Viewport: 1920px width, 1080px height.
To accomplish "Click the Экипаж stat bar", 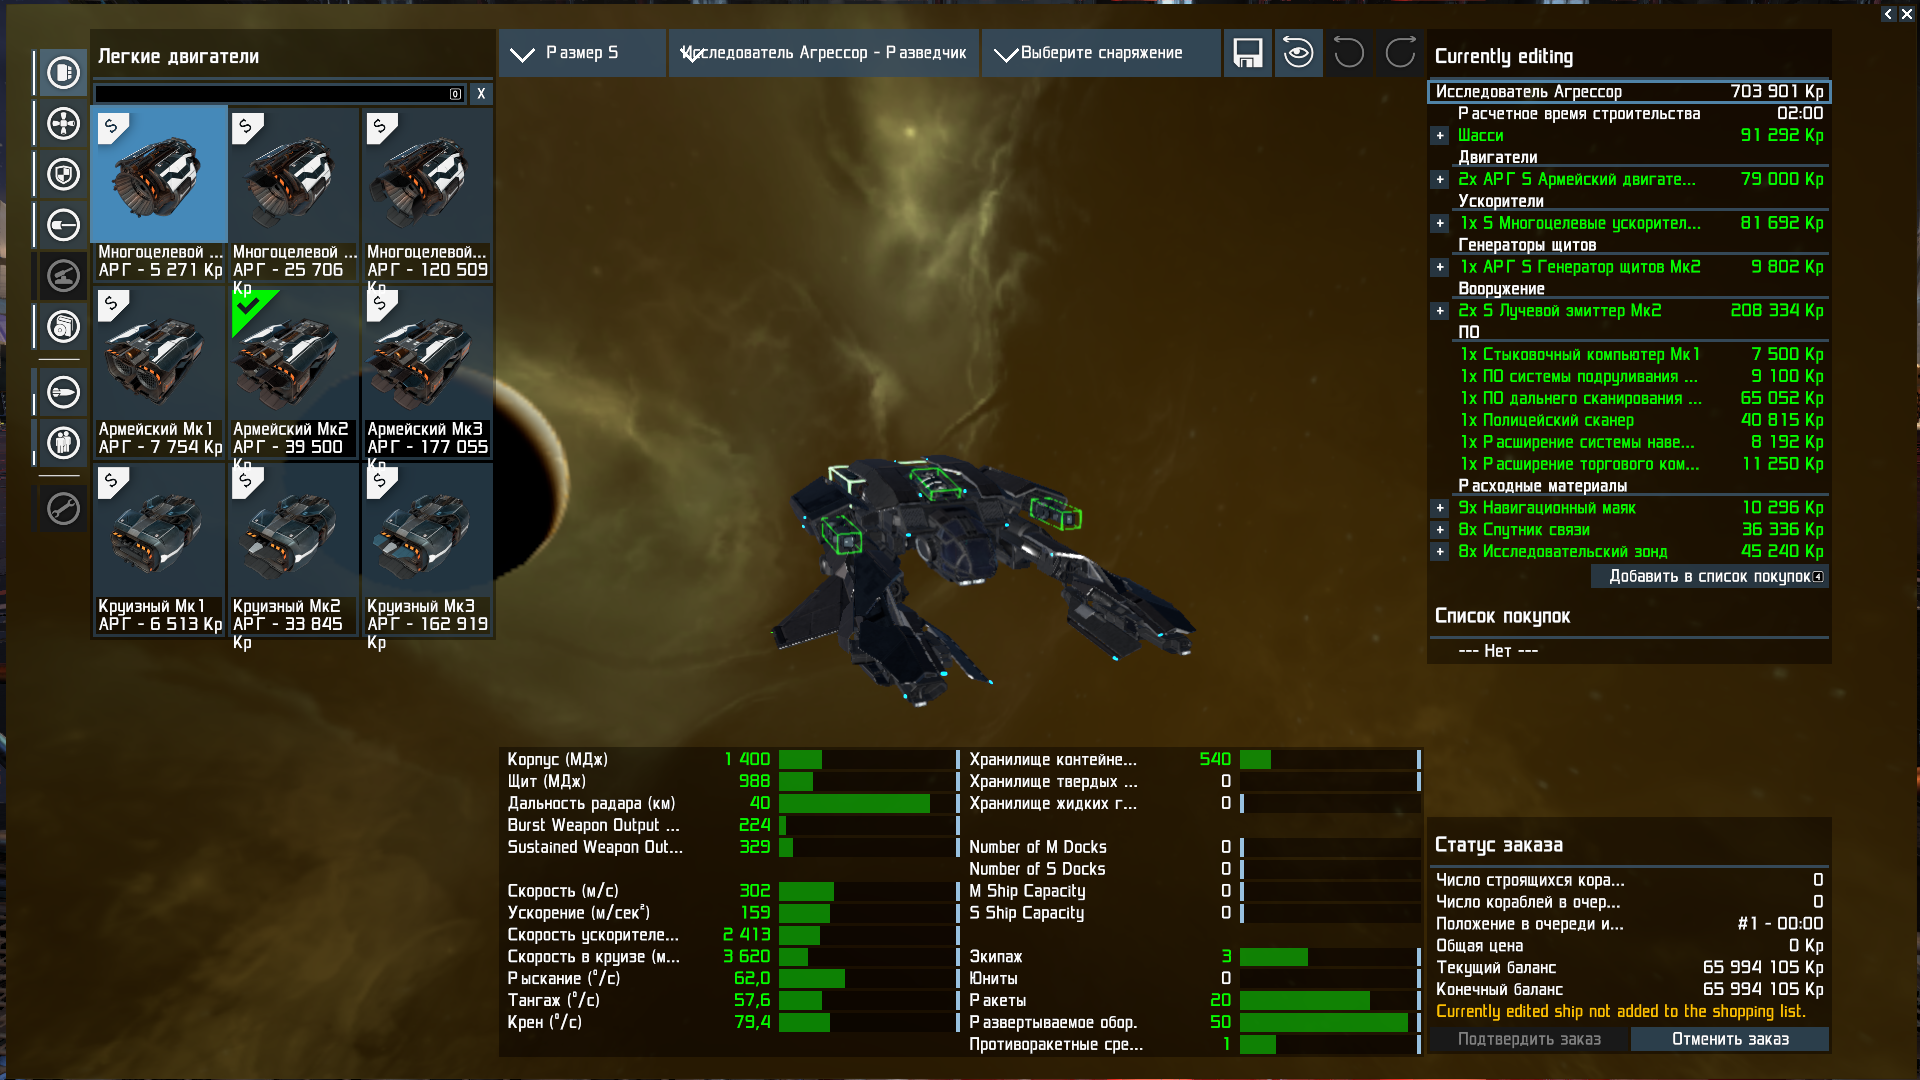I will point(1329,957).
